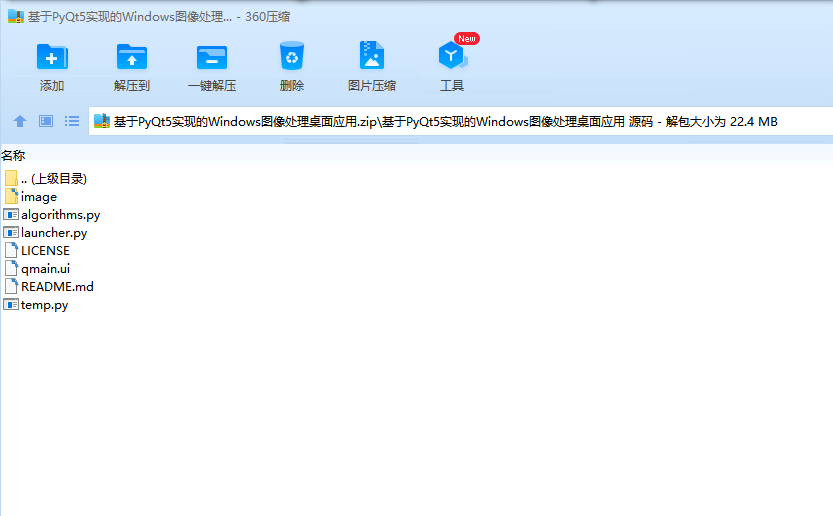Click the 删除 (Delete) trash icon
833x516 pixels.
[x=292, y=56]
